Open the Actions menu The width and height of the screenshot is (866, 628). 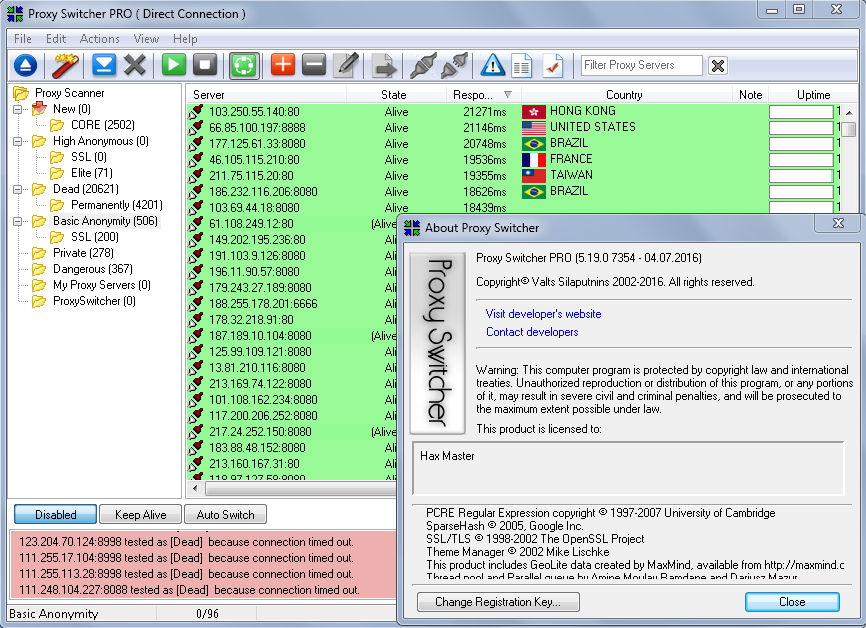tap(100, 38)
